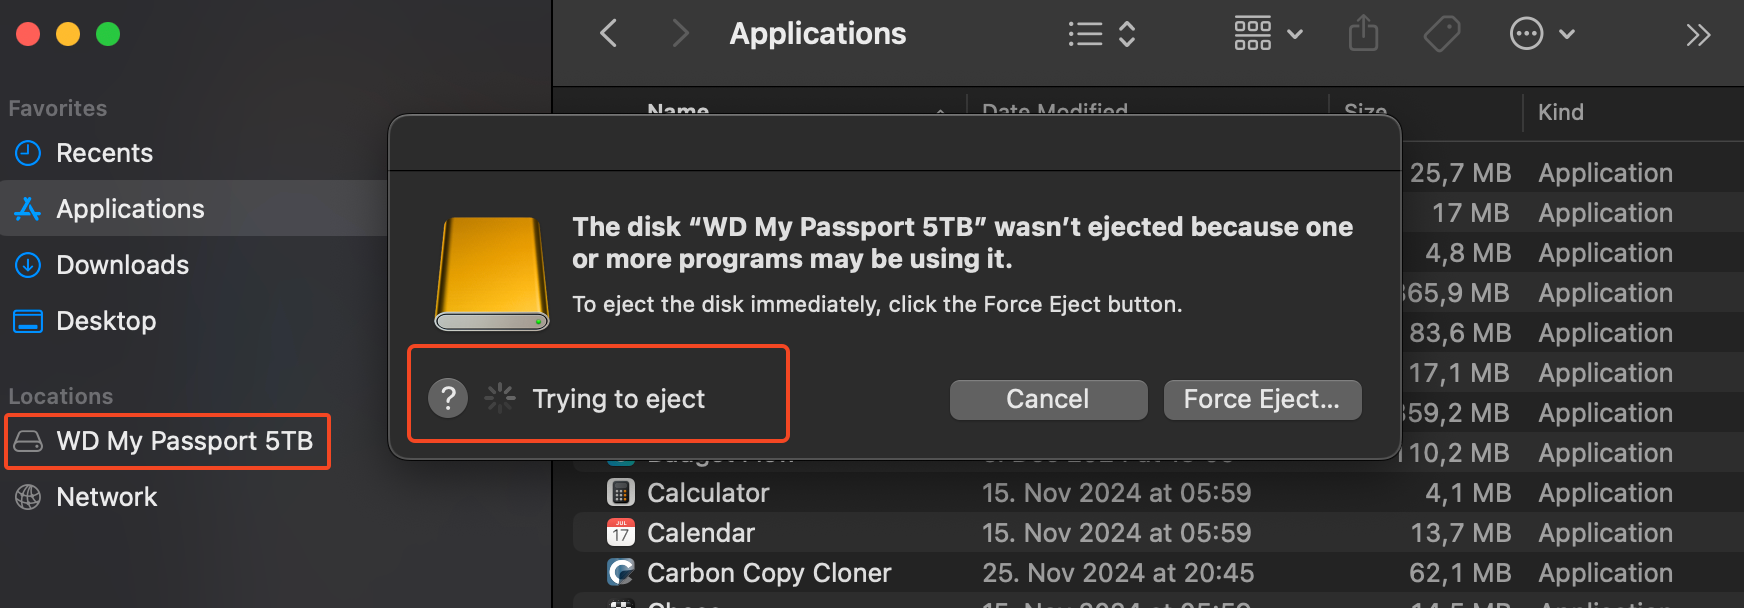Click the Force Eject button
Screen dimensions: 1744x608
pos(1262,398)
